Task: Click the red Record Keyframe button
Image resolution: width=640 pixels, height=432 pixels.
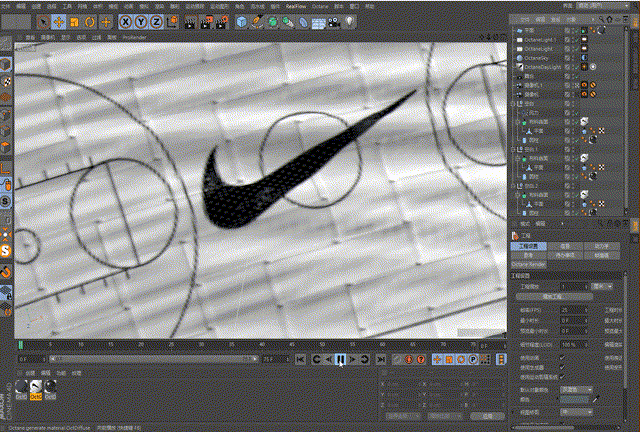Action: [409, 359]
